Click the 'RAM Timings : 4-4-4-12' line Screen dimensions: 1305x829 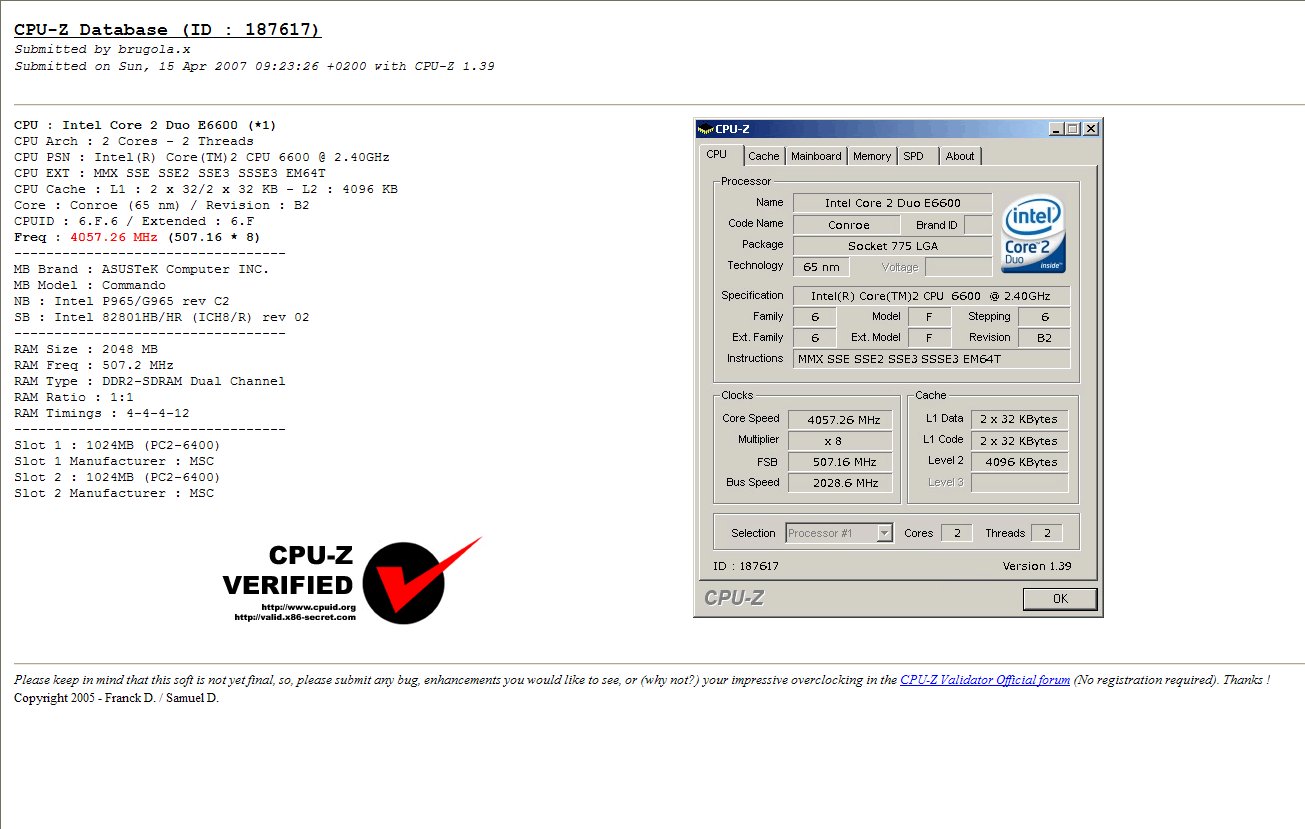pos(102,413)
